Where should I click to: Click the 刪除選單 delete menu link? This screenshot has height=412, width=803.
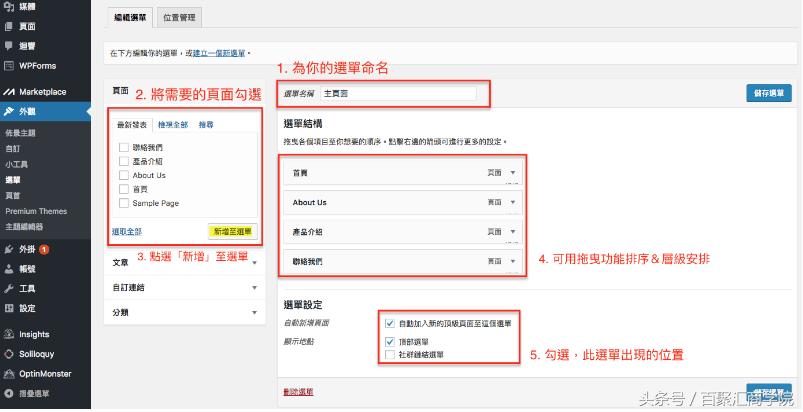(x=298, y=392)
